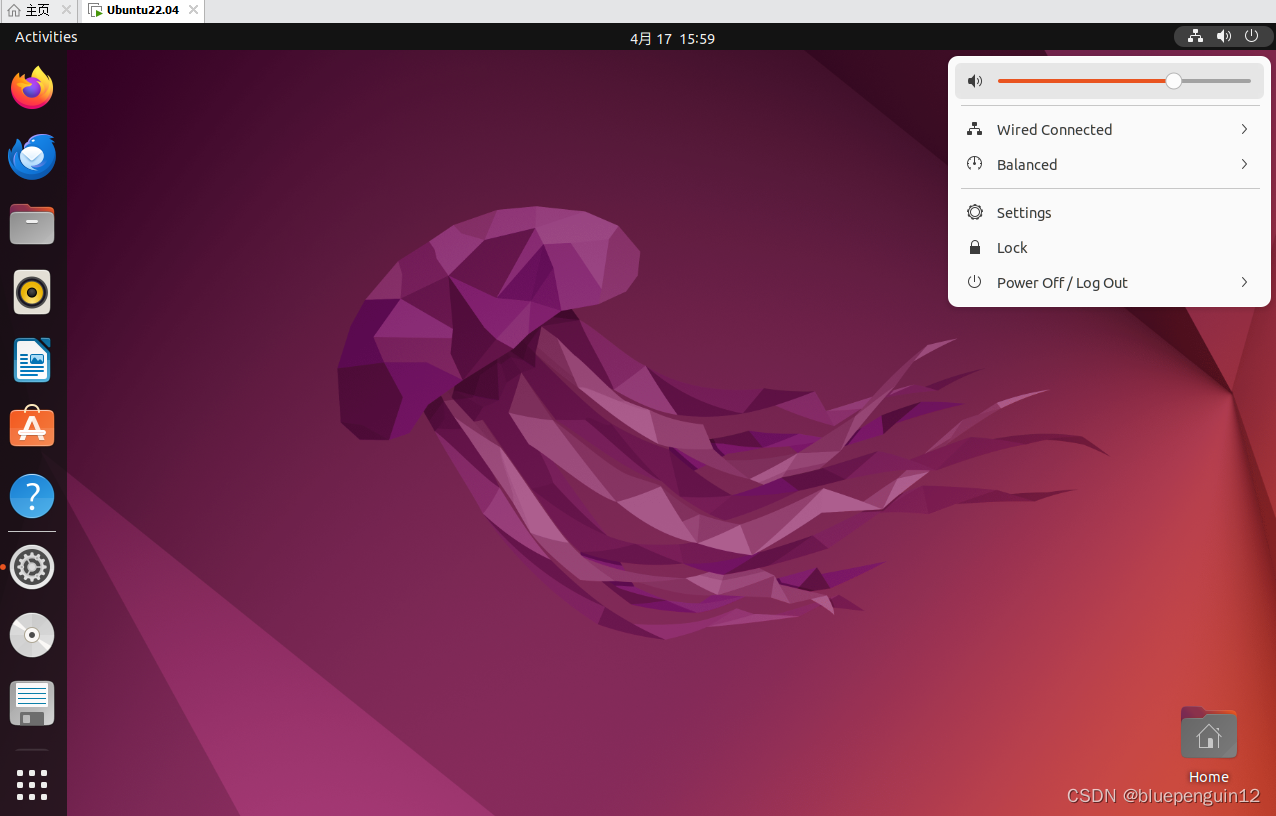Launch Firefox from the dock

pos(32,88)
